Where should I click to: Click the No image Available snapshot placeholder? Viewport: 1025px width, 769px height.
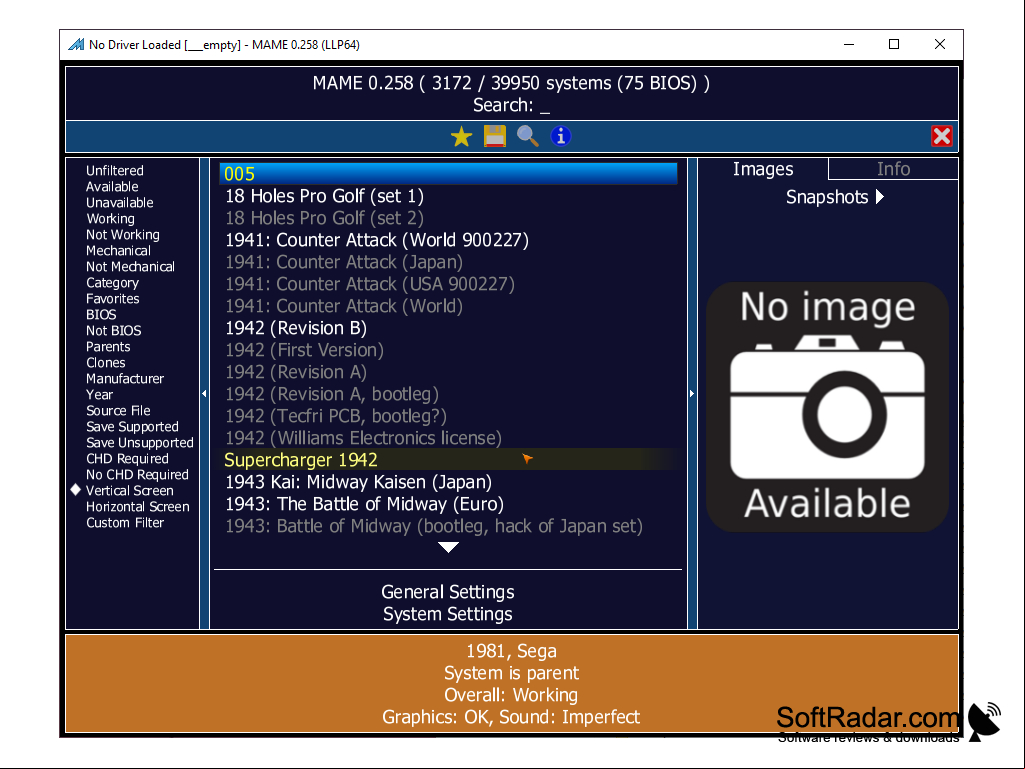pyautogui.click(x=827, y=407)
